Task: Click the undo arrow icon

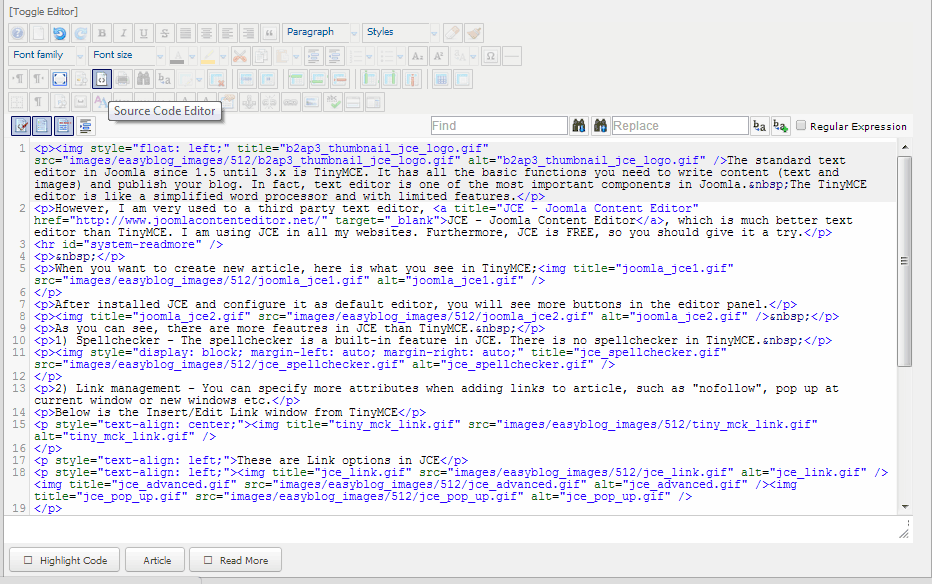Action: click(x=59, y=33)
